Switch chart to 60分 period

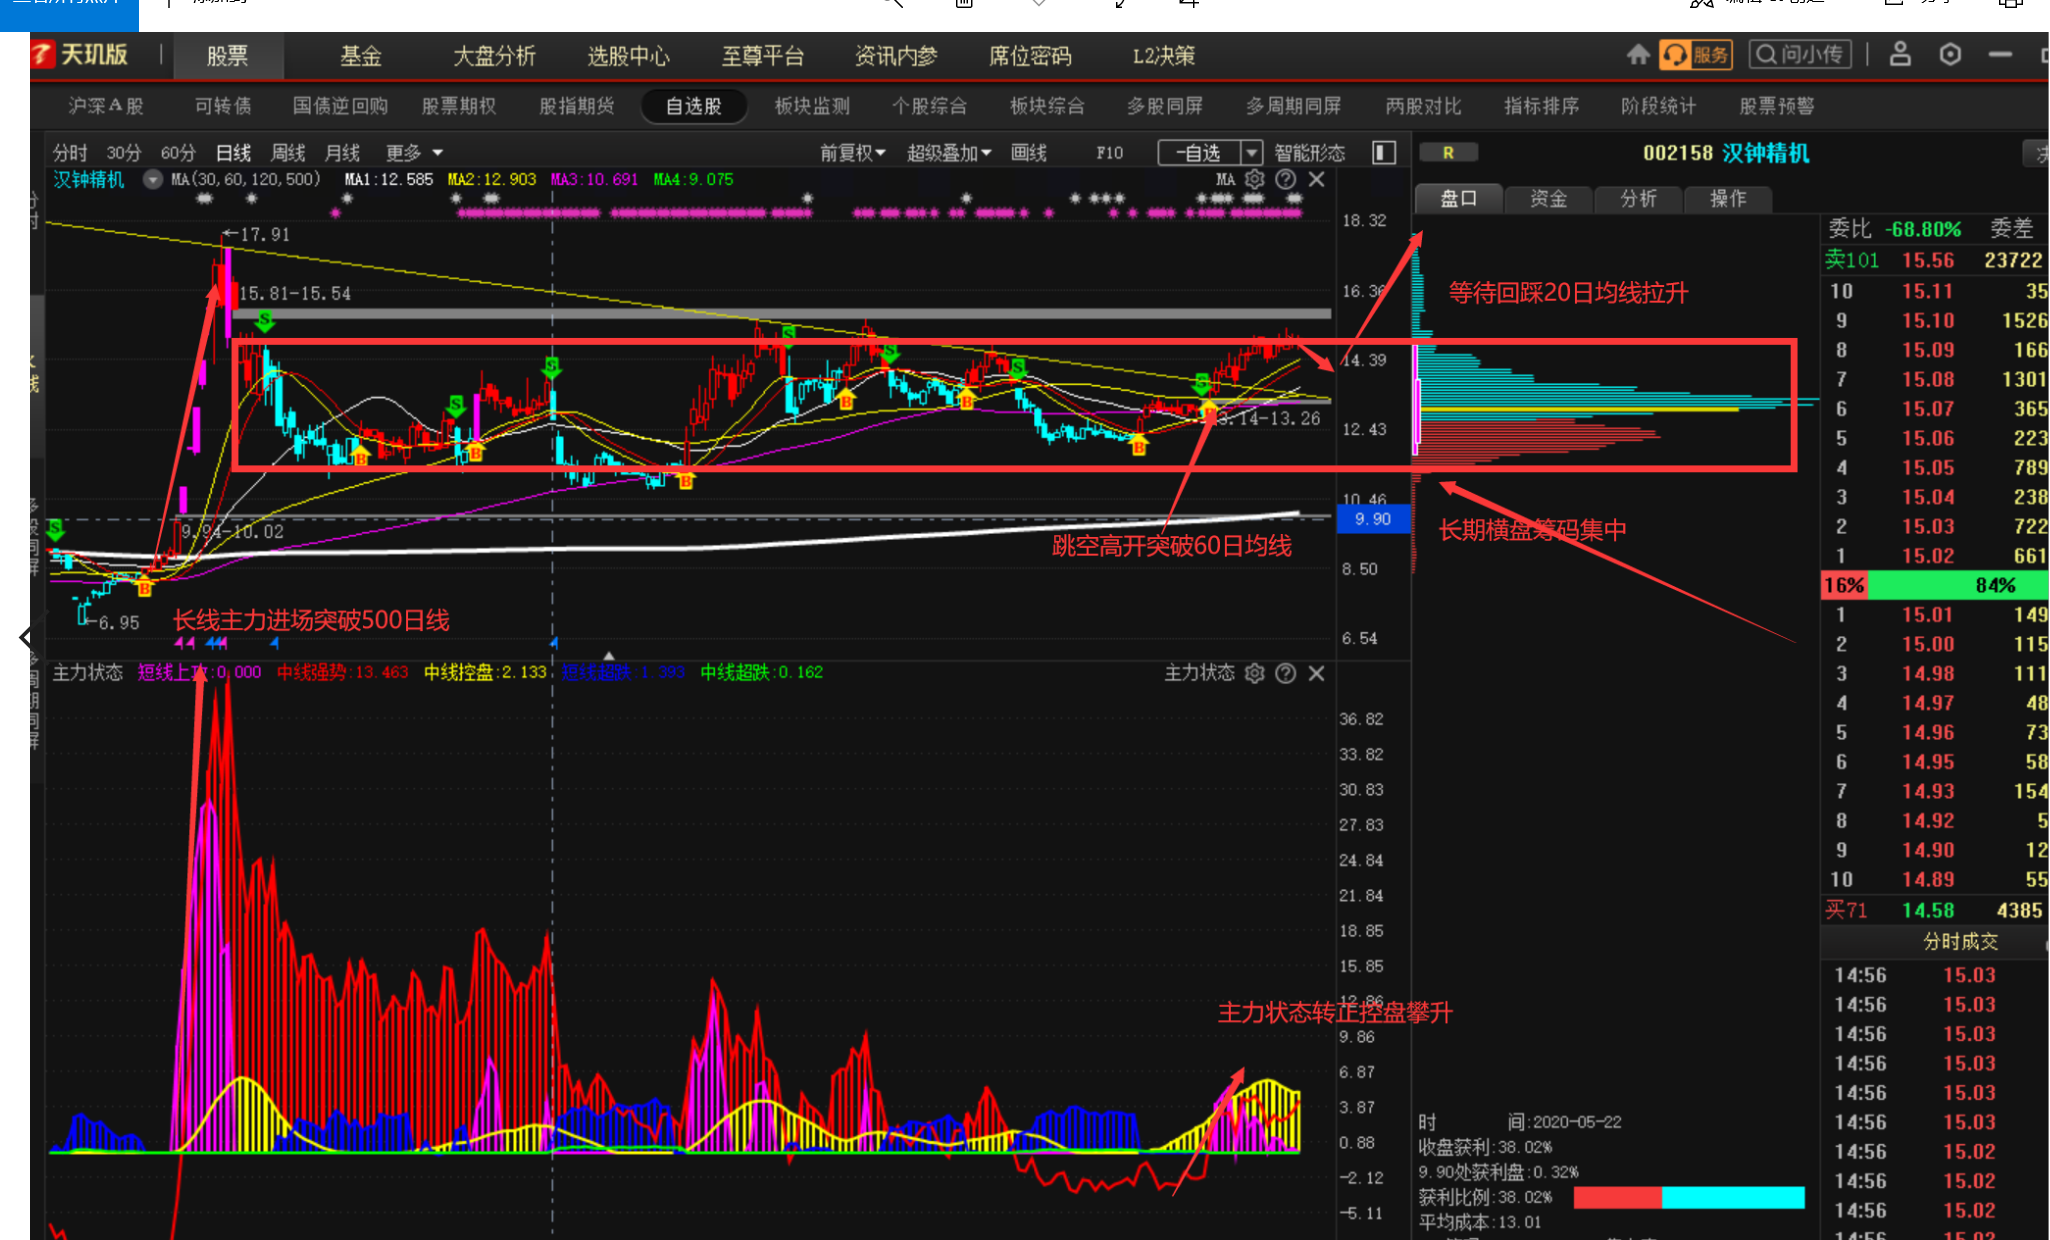point(178,152)
